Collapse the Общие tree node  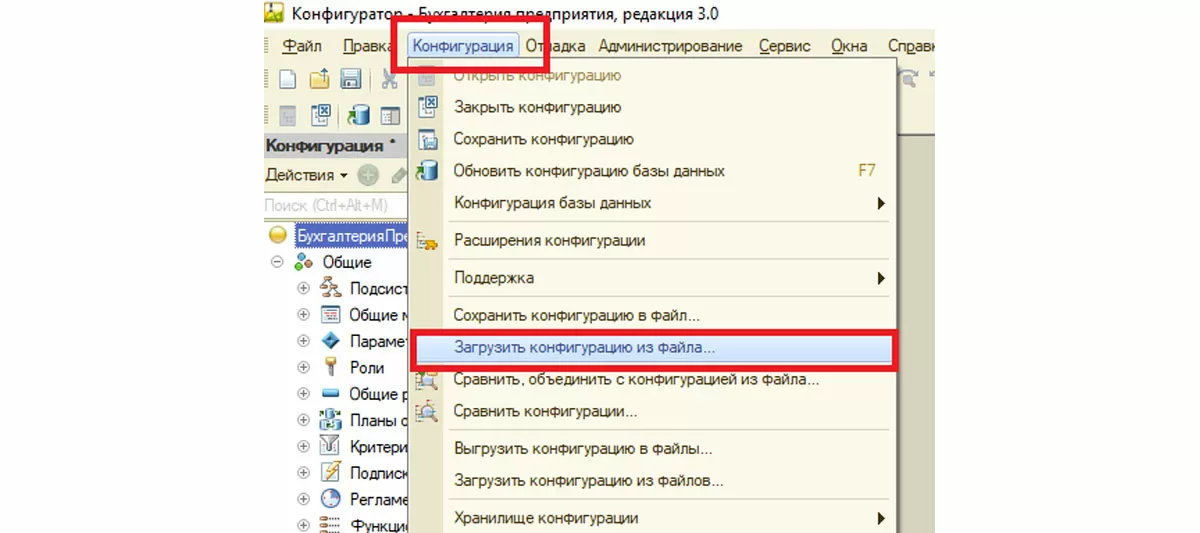(x=278, y=262)
